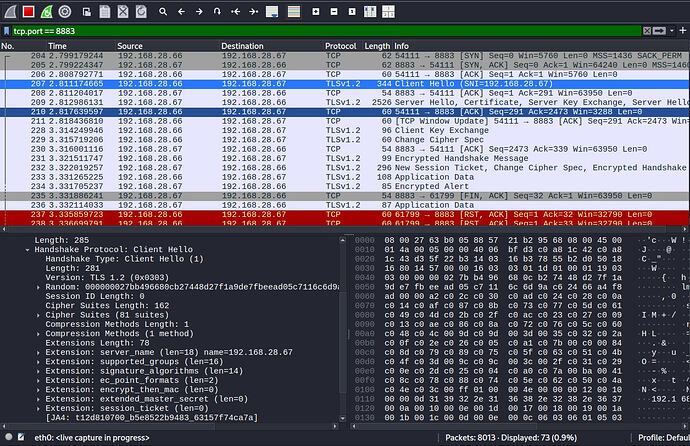Go back in packet history with left arrow

coord(181,12)
